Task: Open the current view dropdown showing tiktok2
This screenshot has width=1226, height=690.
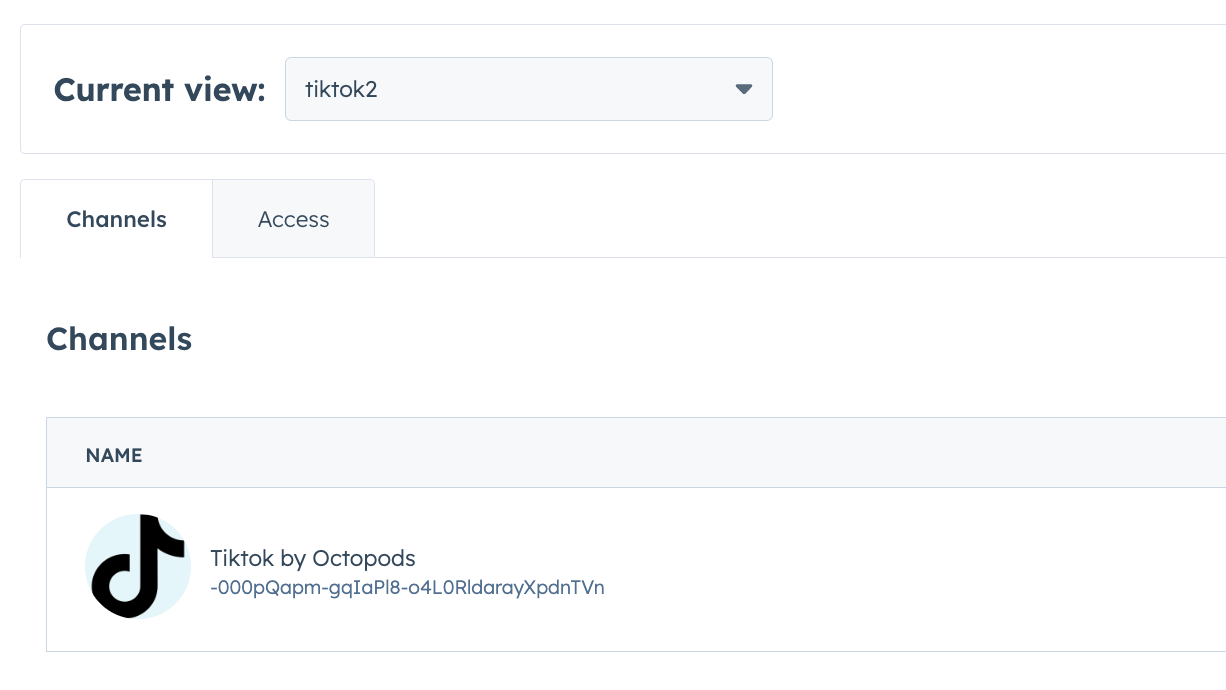Action: click(x=528, y=89)
